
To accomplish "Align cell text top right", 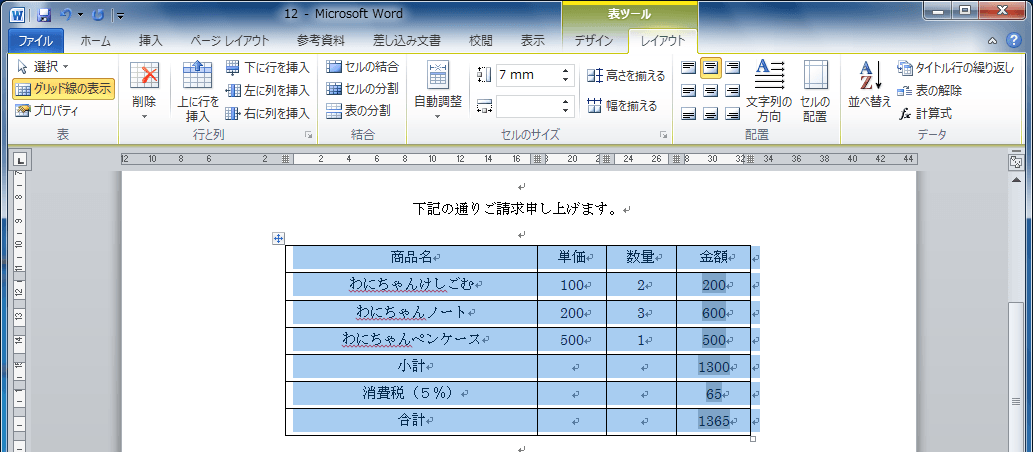I will tap(732, 67).
